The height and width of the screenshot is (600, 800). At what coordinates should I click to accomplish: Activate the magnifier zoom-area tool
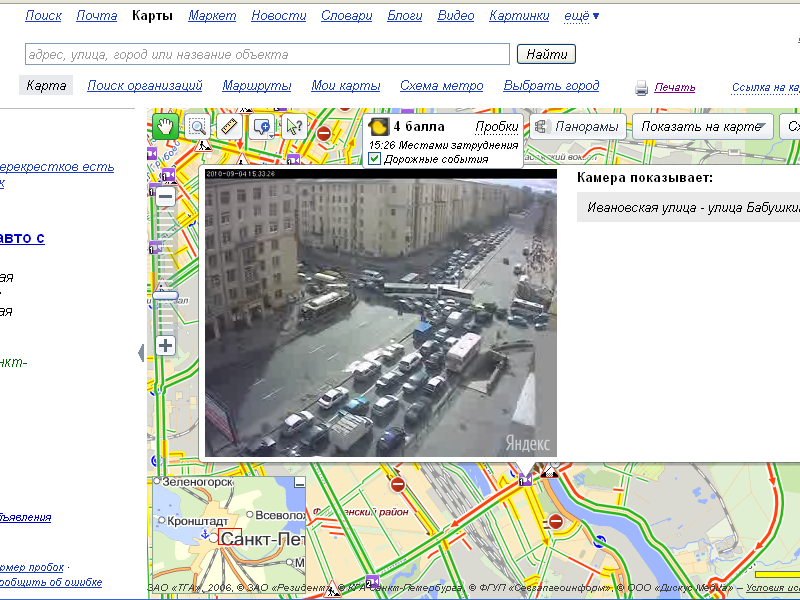pyautogui.click(x=198, y=127)
